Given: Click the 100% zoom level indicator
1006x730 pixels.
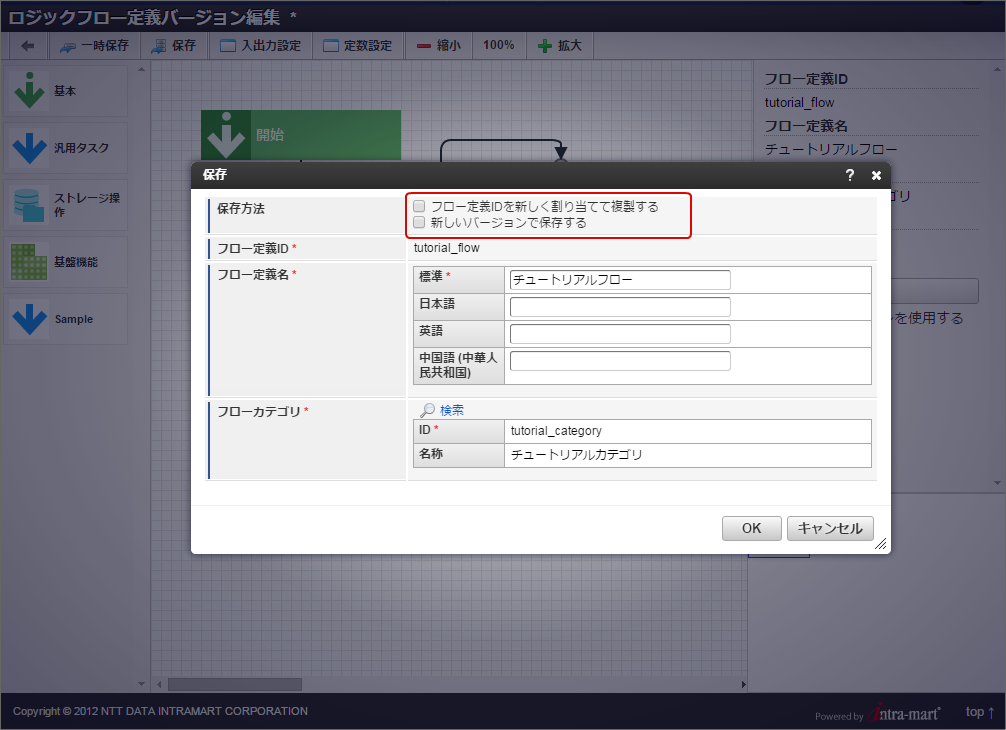Looking at the screenshot, I should coord(498,45).
